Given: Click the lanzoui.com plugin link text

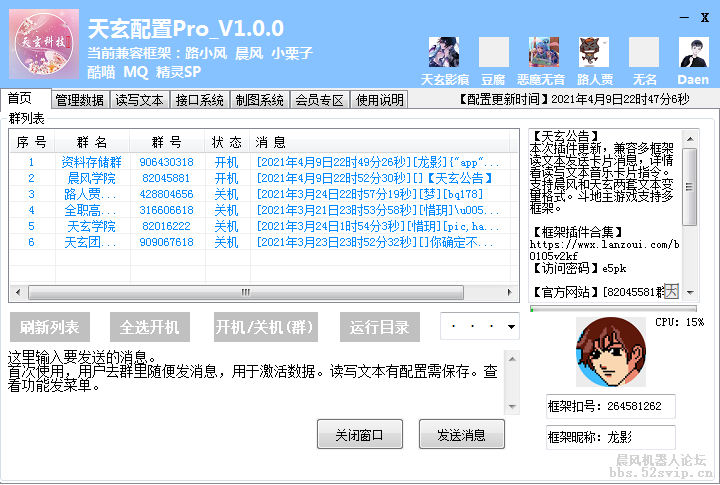Looking at the screenshot, I should tap(604, 250).
